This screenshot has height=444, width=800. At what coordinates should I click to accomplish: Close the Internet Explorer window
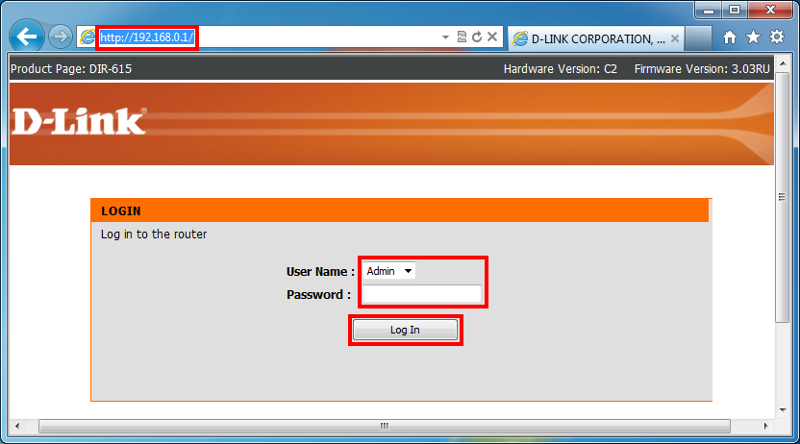point(771,10)
